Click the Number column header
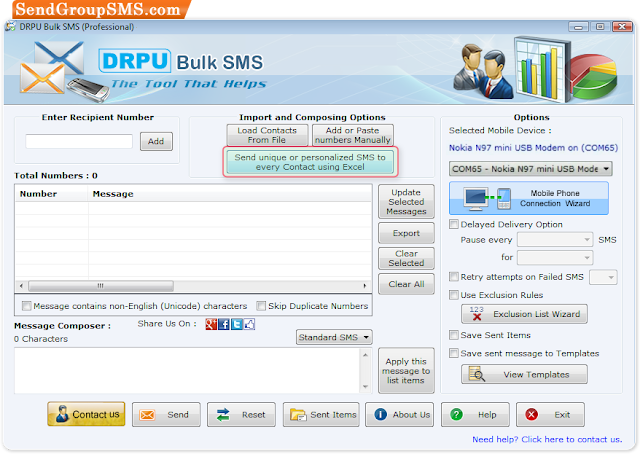640x454 pixels. tap(51, 194)
